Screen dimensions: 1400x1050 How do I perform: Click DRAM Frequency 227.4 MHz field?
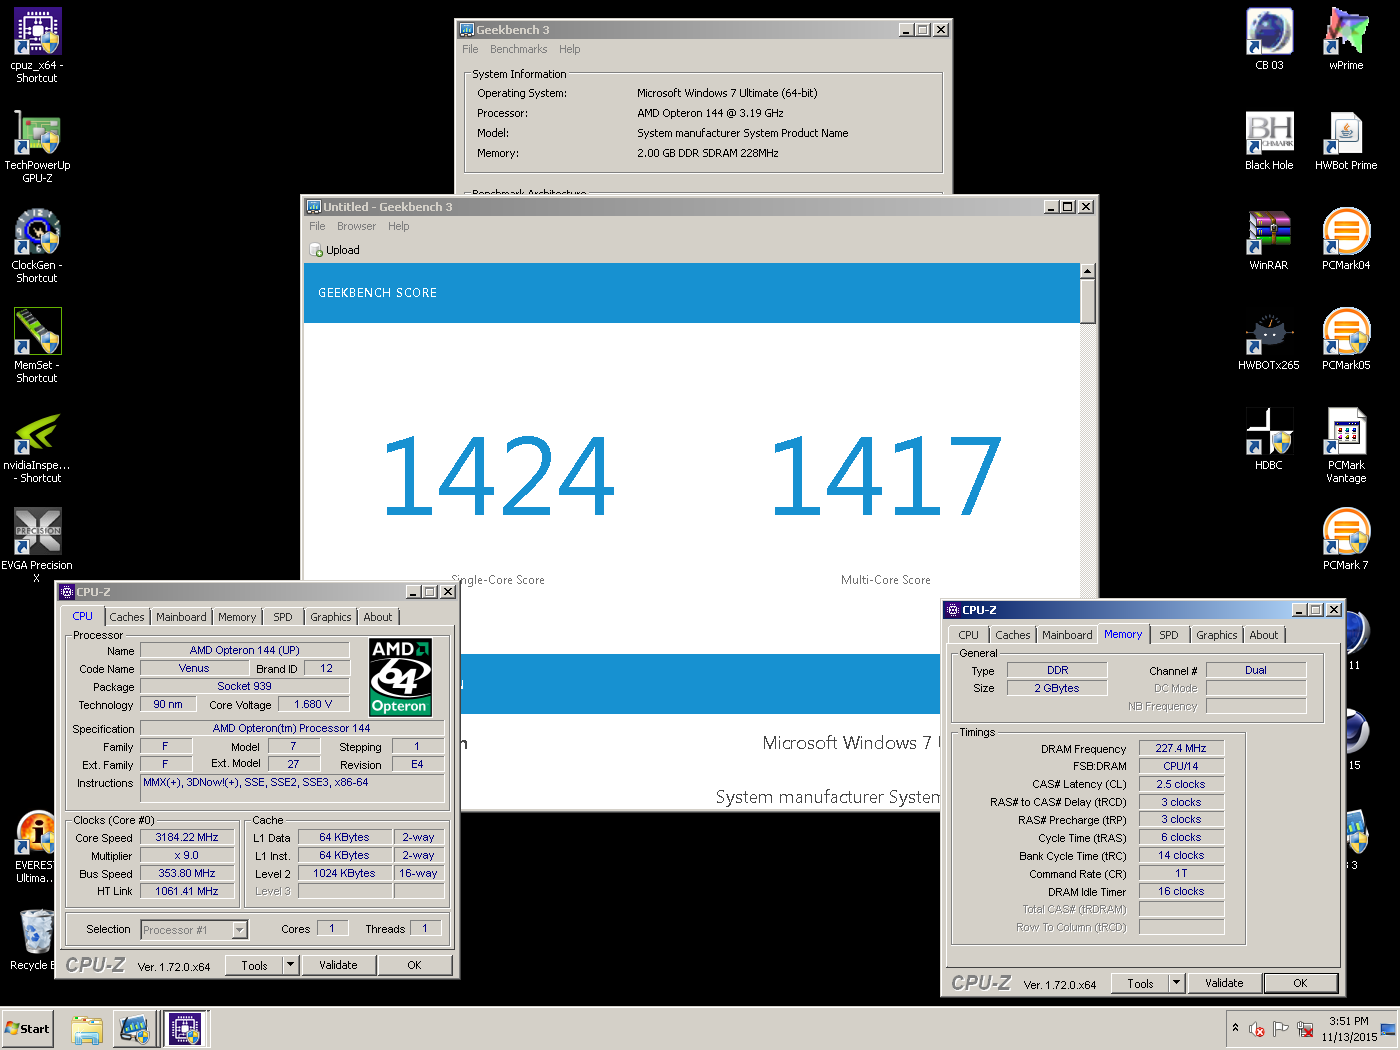pos(1181,748)
